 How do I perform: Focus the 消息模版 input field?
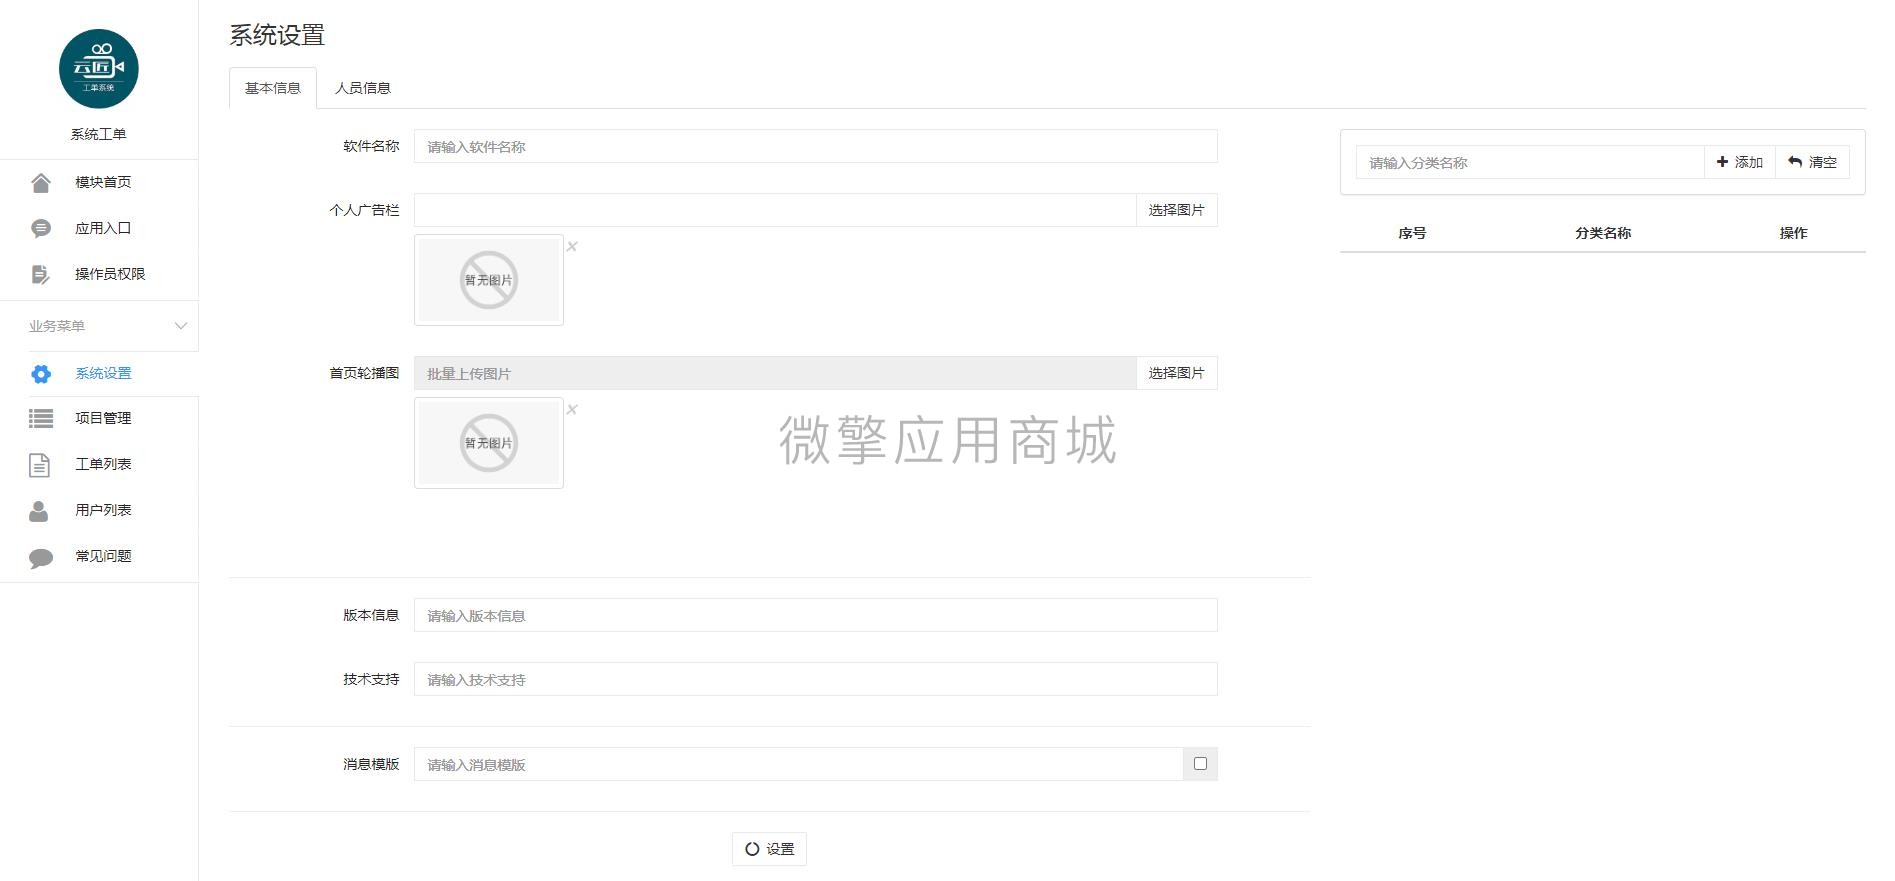[799, 764]
